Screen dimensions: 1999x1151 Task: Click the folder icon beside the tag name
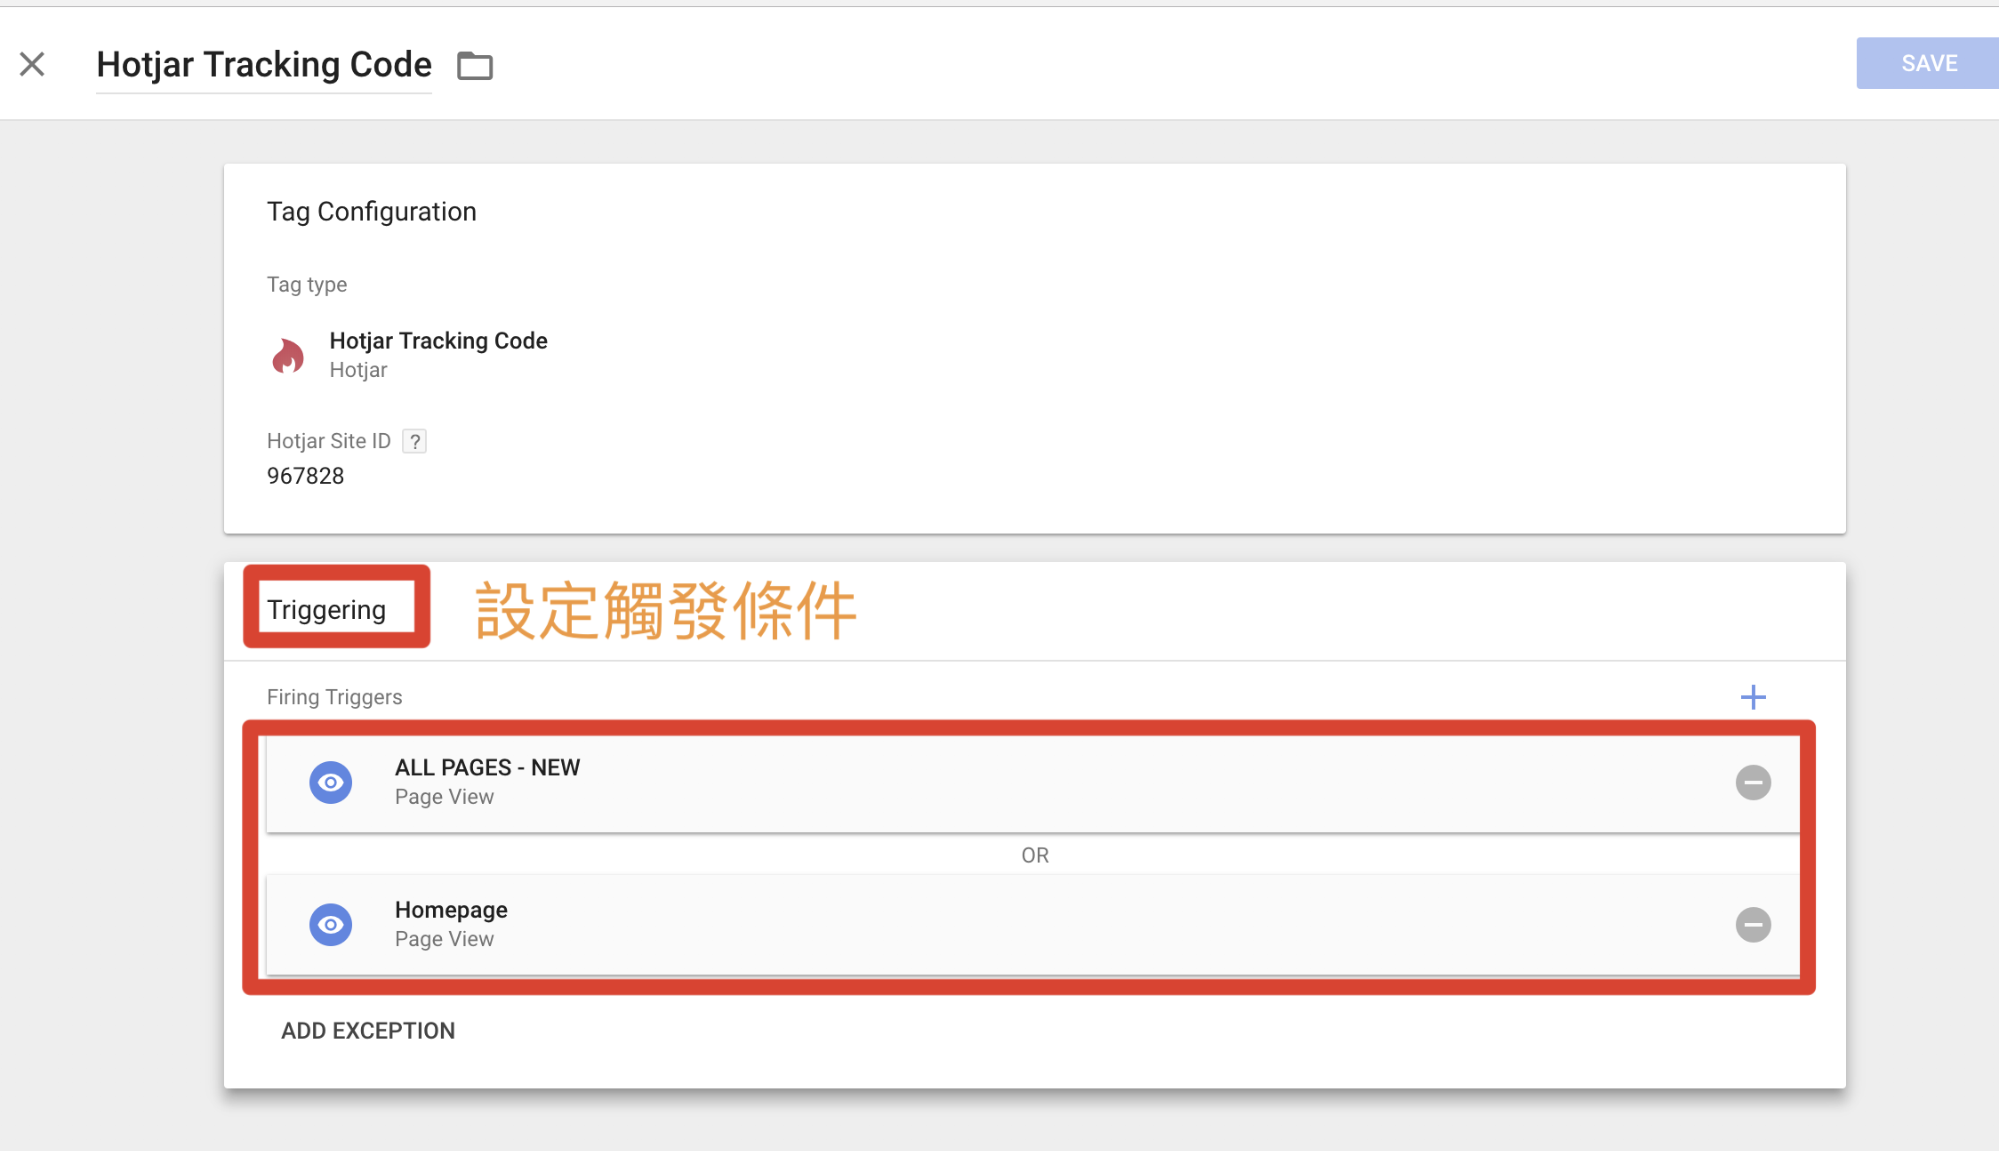[475, 65]
